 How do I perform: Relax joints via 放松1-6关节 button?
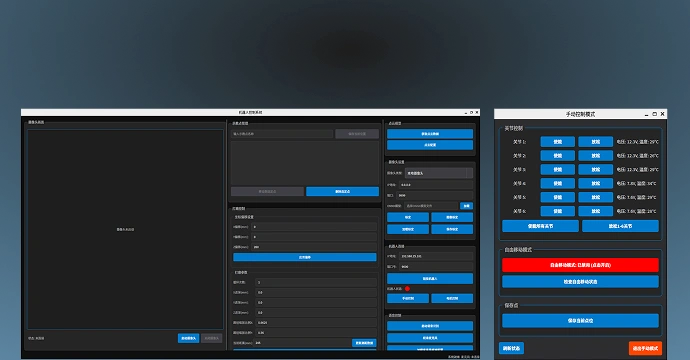(x=620, y=226)
